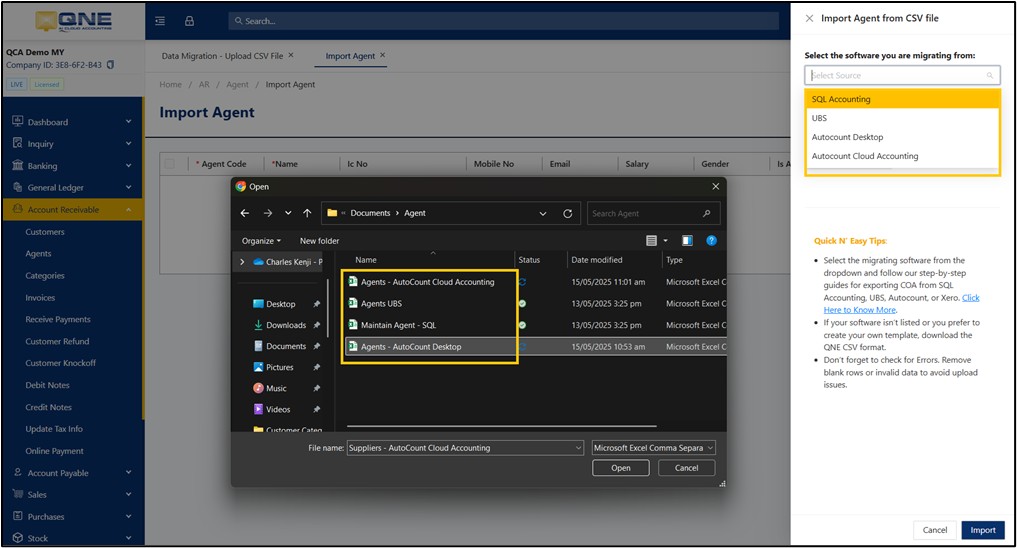Open Invoices under Account Receivable

40,298
